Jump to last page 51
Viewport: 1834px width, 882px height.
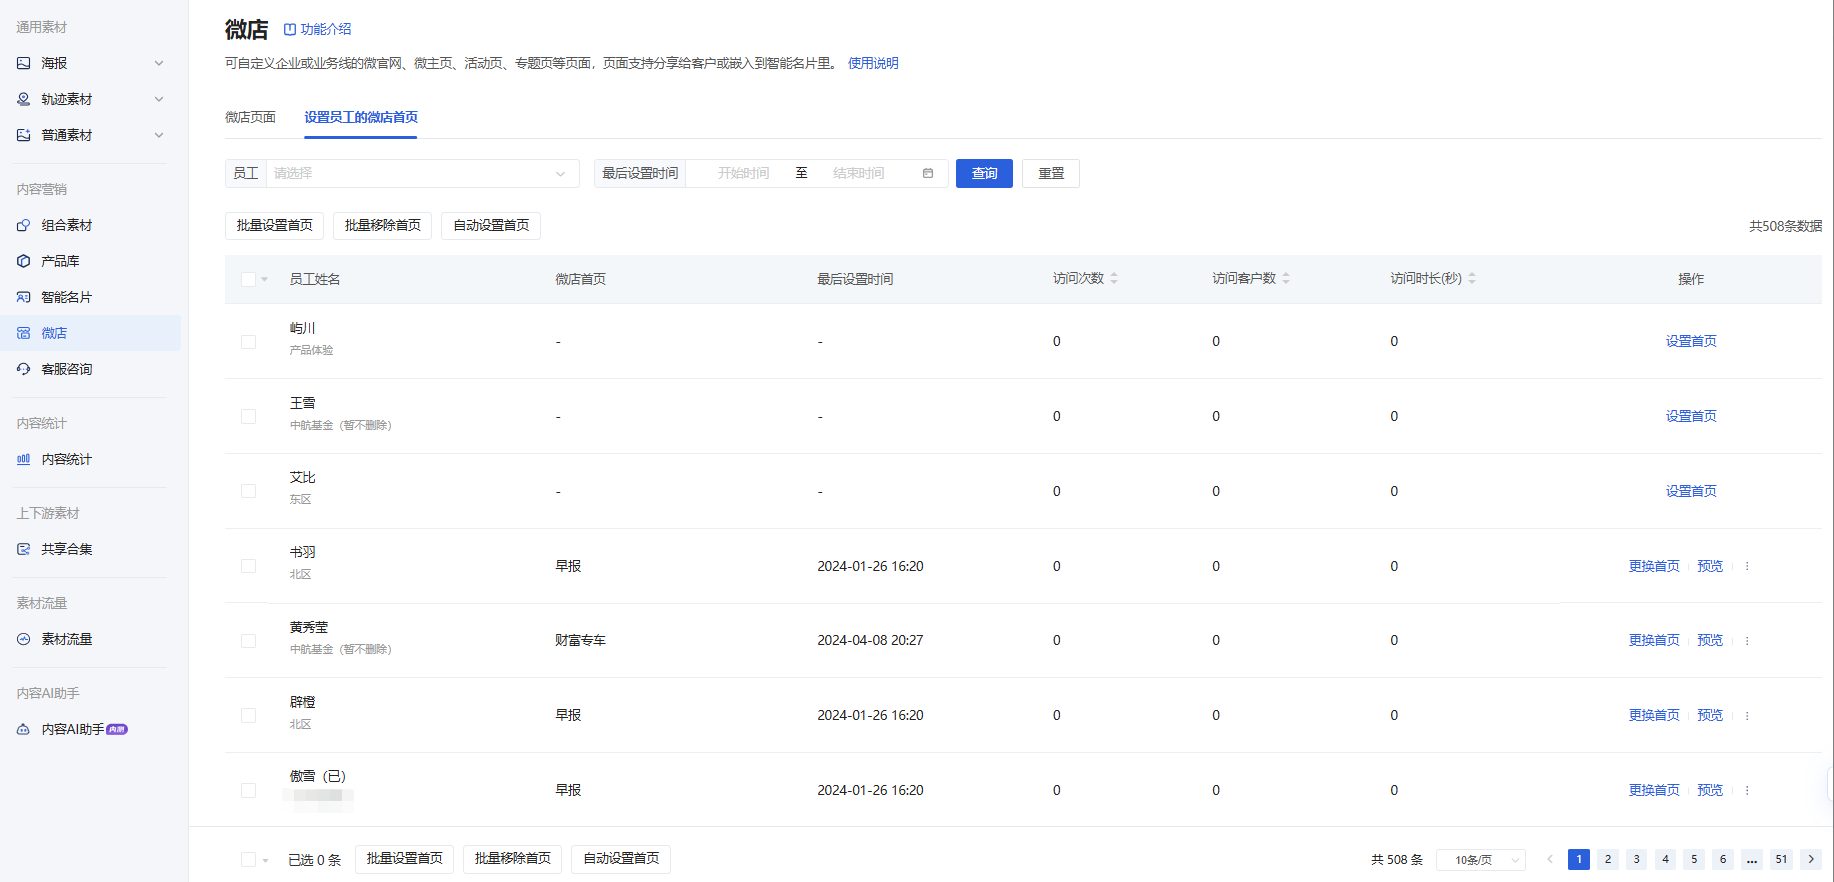pyautogui.click(x=1781, y=859)
